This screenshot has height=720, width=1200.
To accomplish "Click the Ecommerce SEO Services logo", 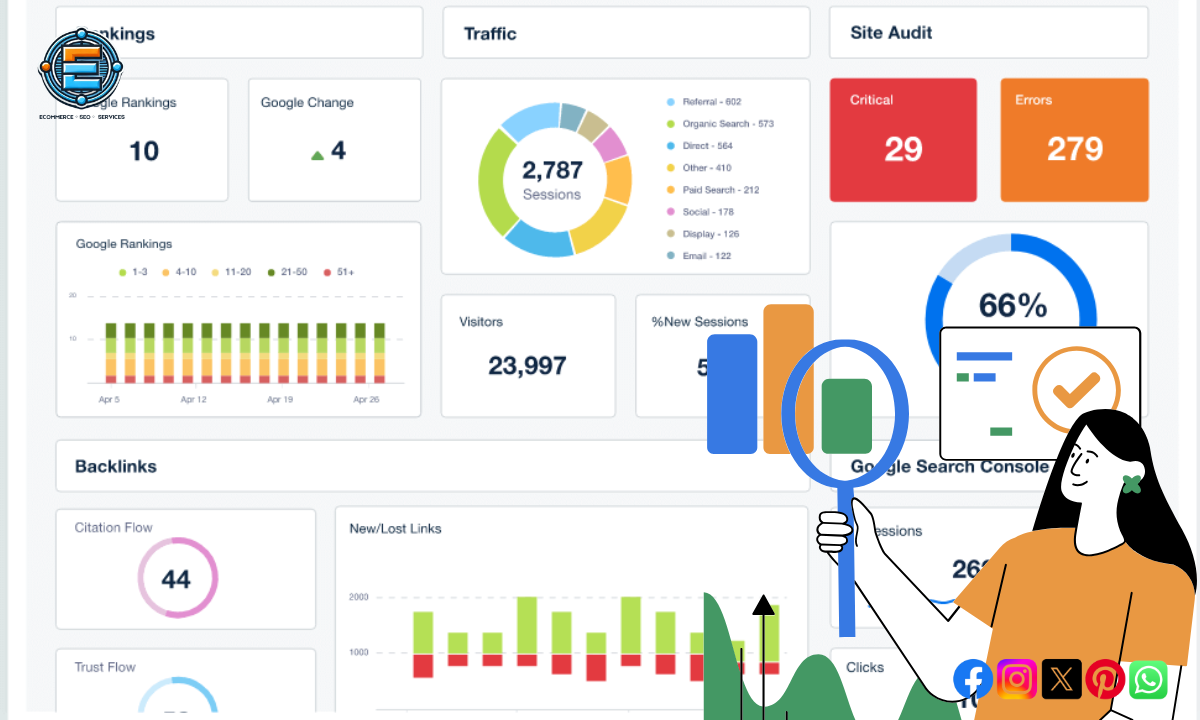I will tap(81, 67).
